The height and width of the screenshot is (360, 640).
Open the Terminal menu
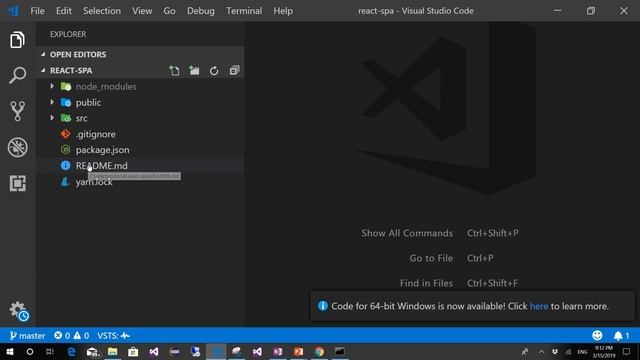244,11
